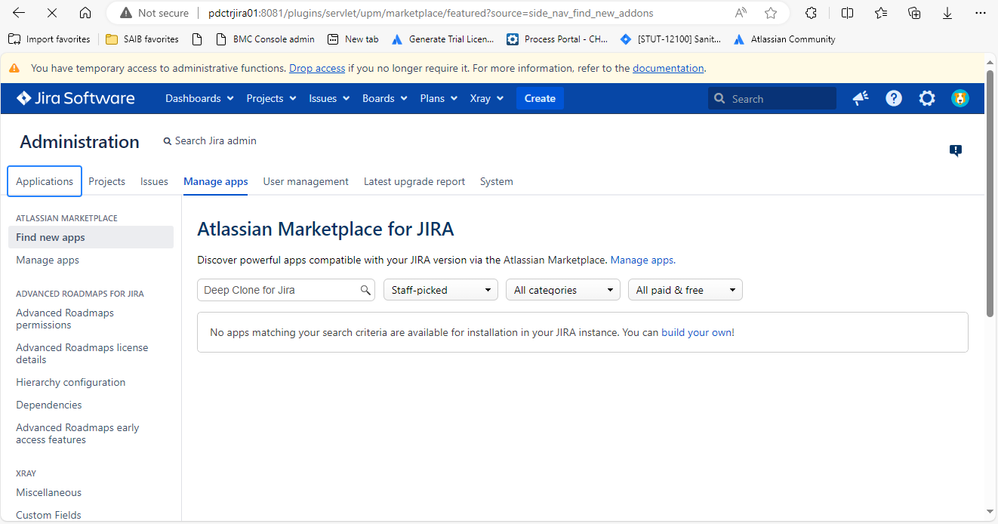Open the user profile avatar menu
This screenshot has width=998, height=524.
coord(960,98)
